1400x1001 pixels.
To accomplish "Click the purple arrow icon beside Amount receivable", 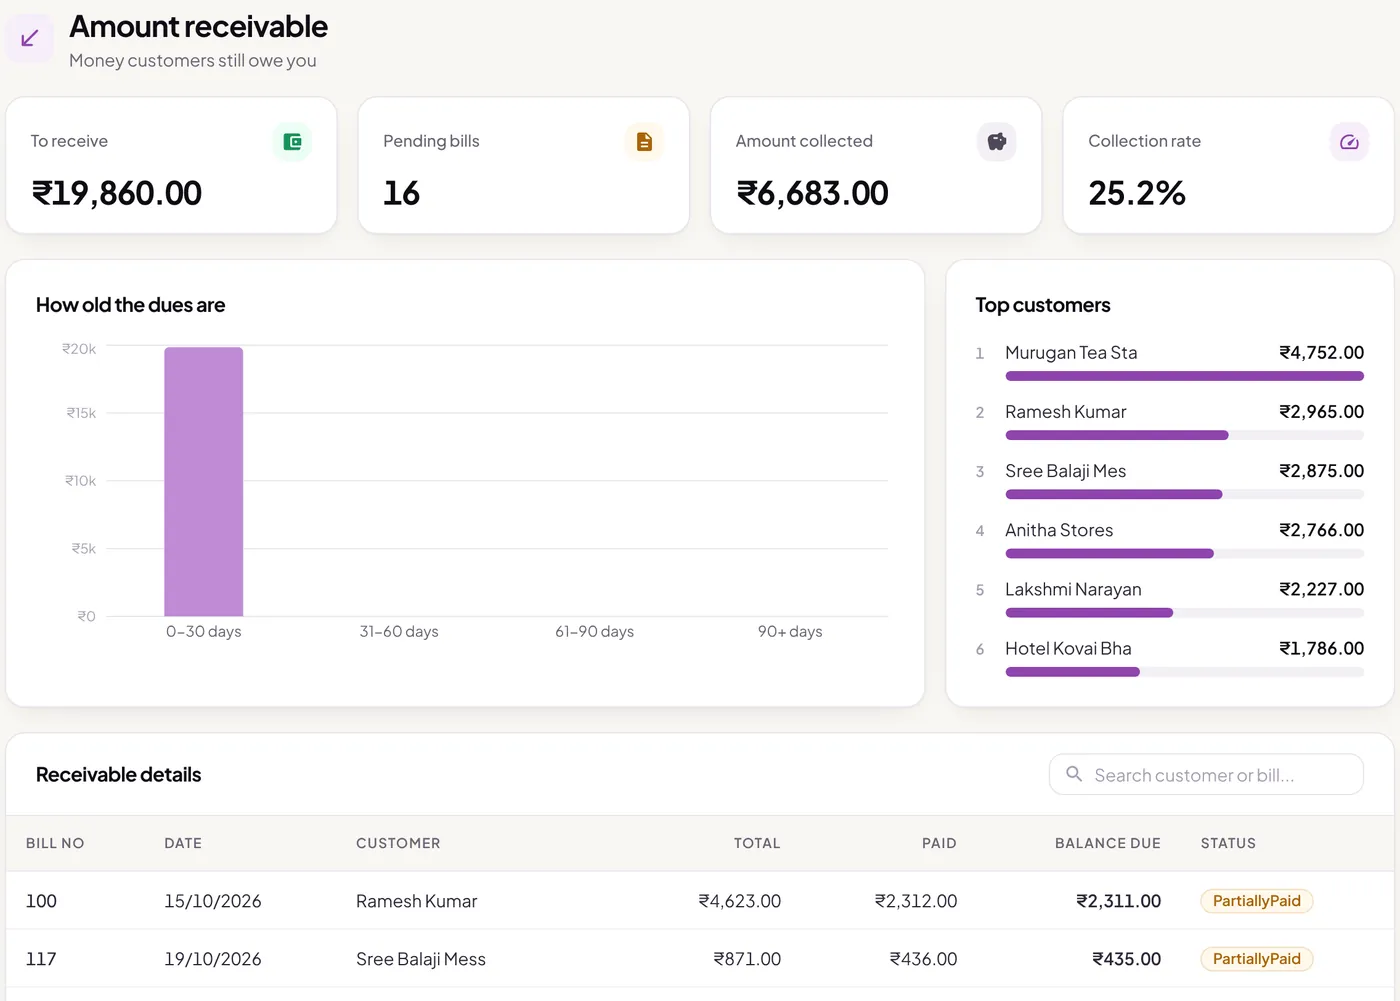I will (x=30, y=38).
